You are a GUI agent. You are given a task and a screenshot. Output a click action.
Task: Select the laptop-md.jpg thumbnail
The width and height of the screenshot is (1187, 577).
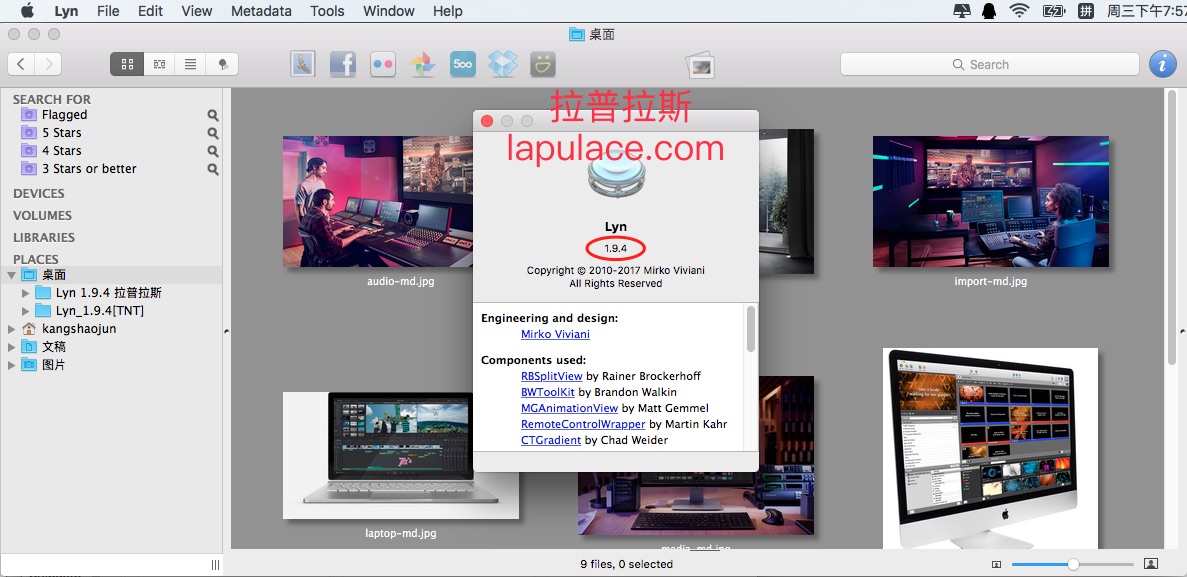[x=401, y=455]
